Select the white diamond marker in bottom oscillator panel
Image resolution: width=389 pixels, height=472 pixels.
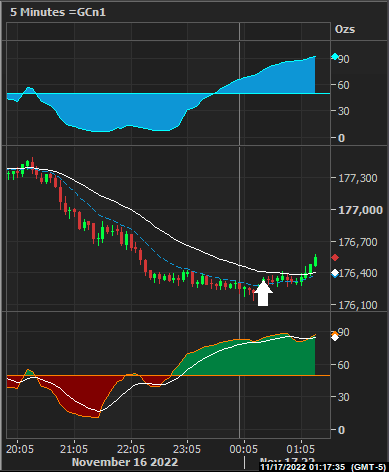pos(335,337)
